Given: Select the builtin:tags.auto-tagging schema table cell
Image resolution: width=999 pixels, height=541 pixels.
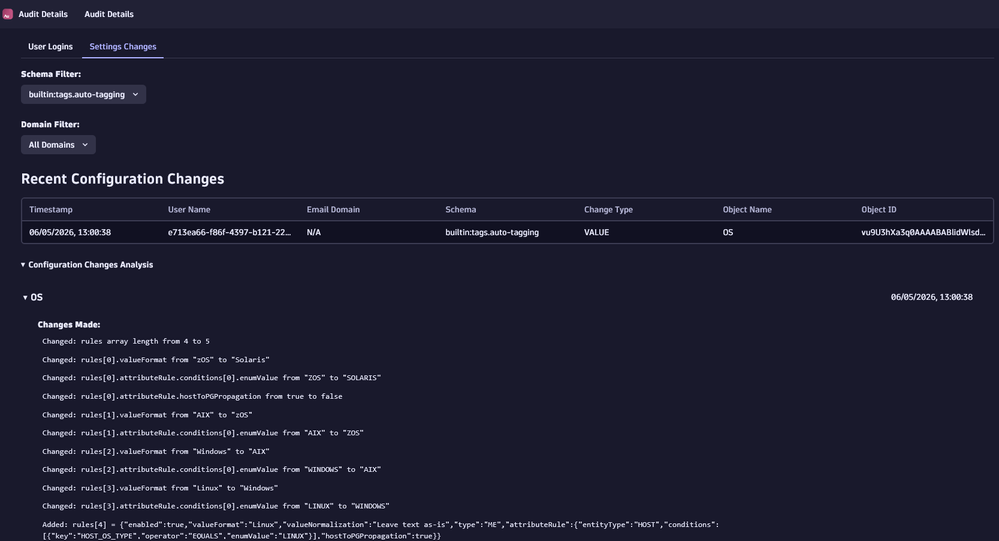Looking at the screenshot, I should 492,233.
